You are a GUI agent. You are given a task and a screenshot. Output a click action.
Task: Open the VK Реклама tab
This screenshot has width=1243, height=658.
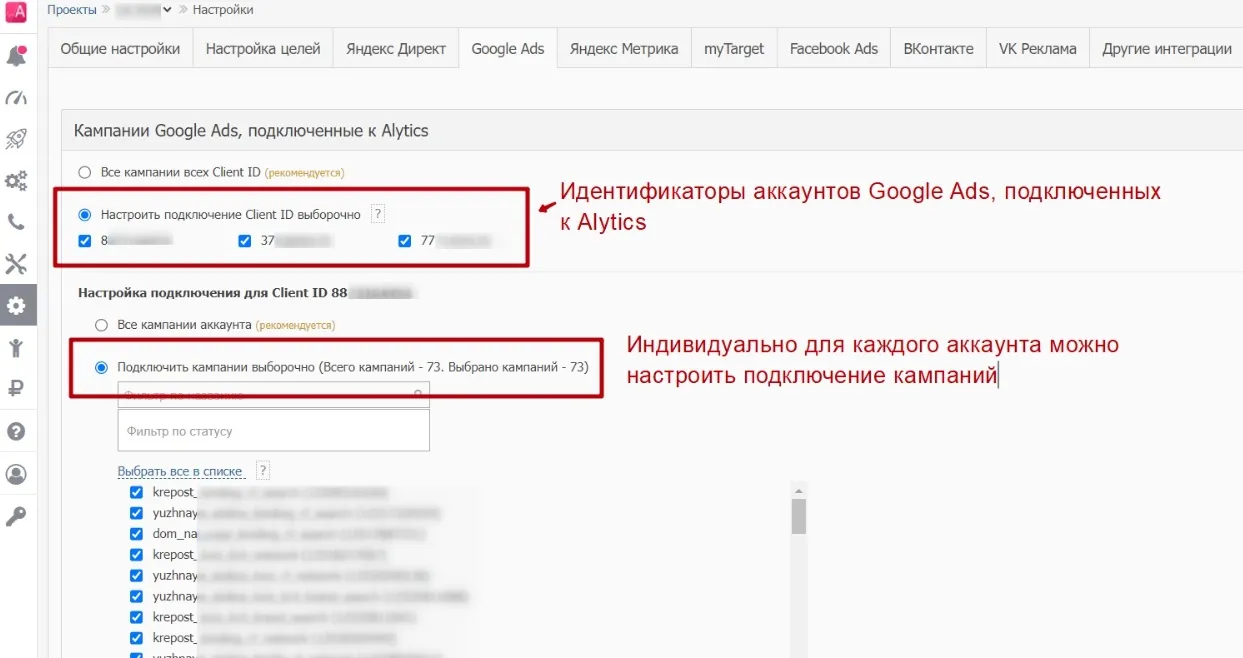1038,49
